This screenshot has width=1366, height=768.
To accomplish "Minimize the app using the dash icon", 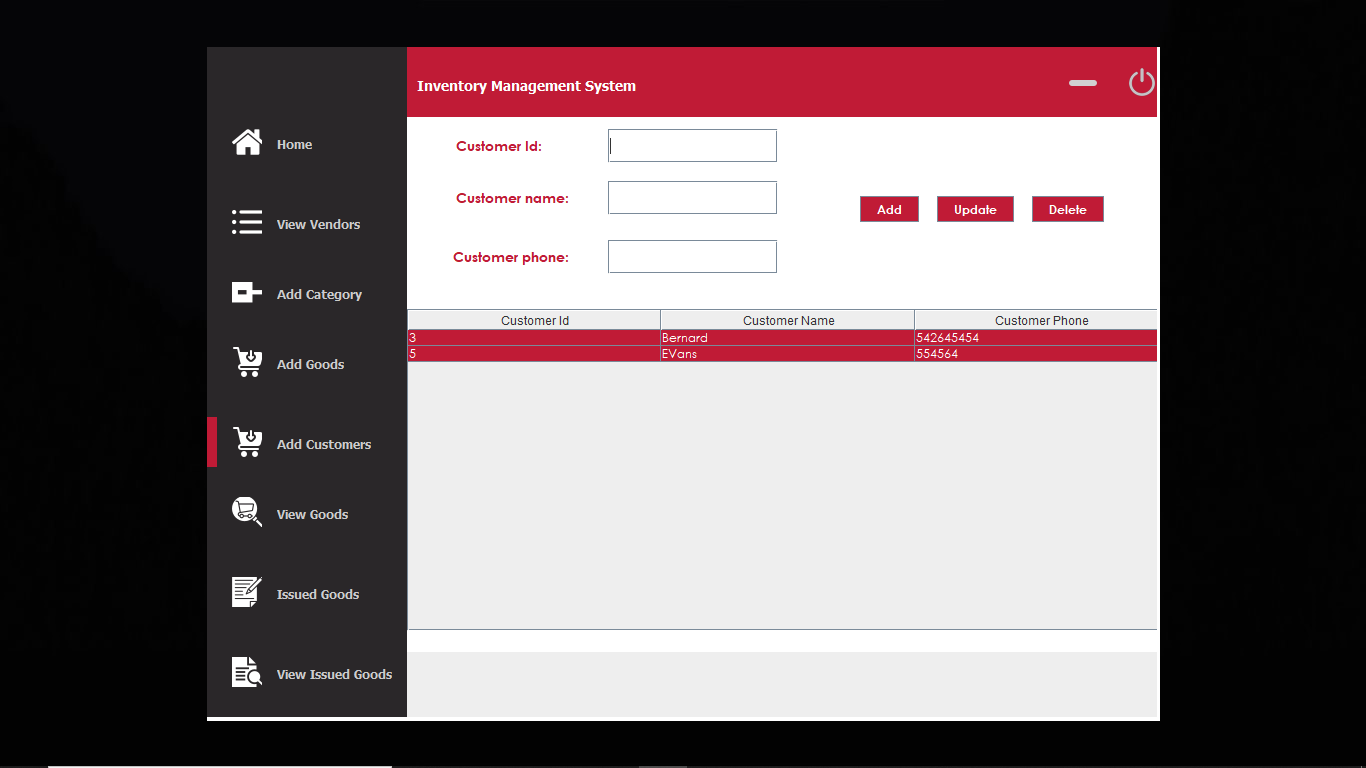I will pos(1083,83).
